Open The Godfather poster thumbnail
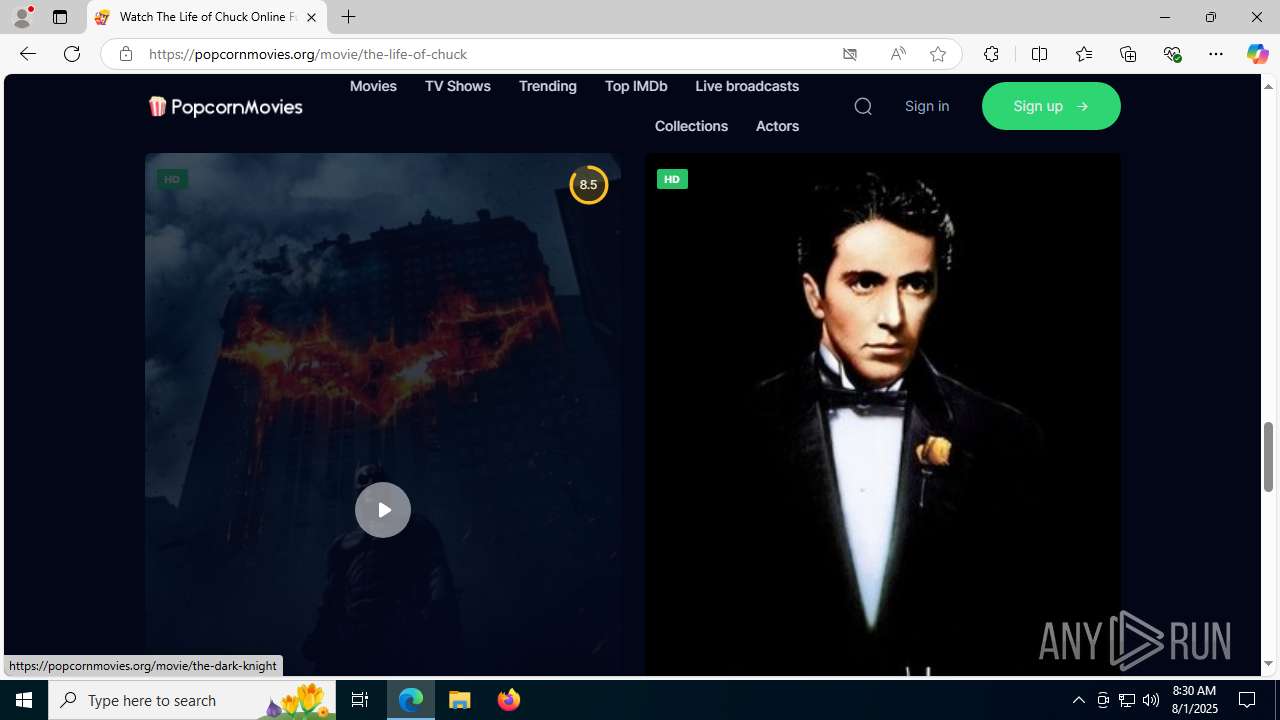 [882, 415]
